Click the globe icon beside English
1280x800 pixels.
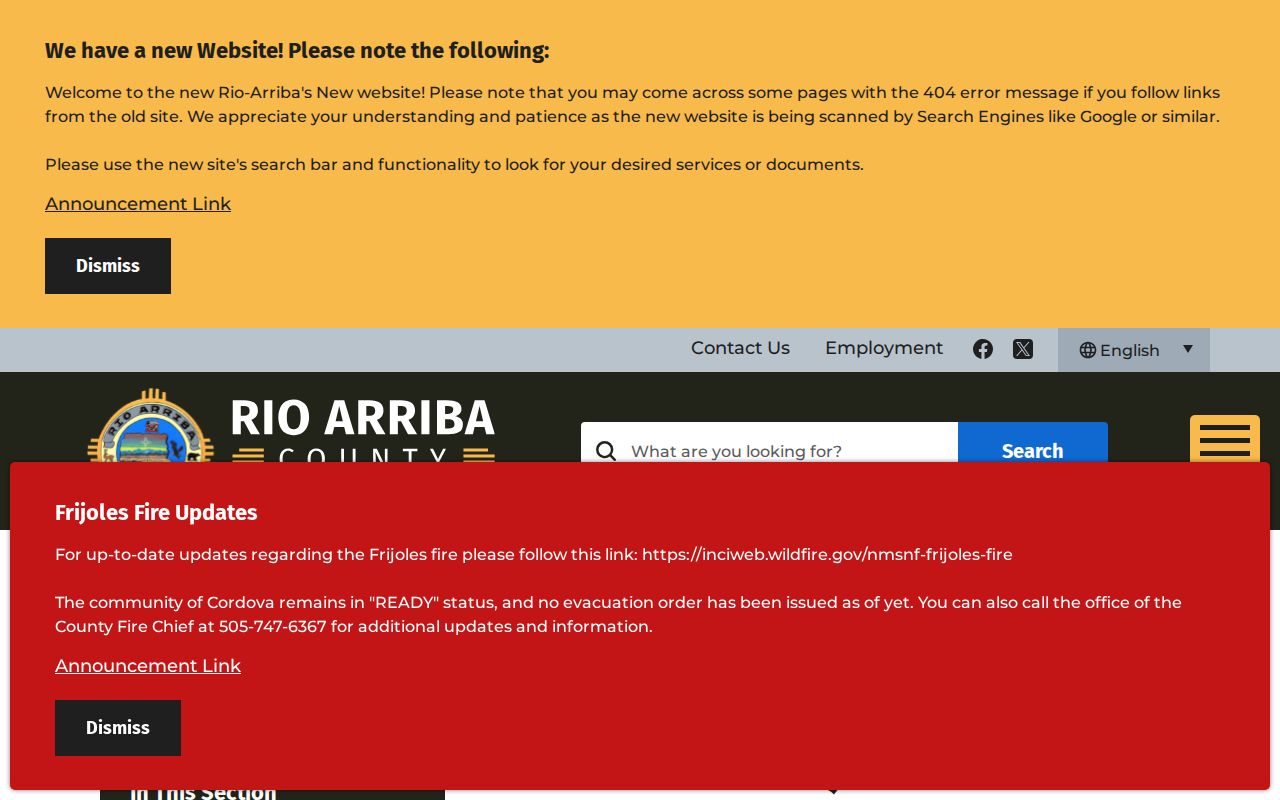[1088, 350]
